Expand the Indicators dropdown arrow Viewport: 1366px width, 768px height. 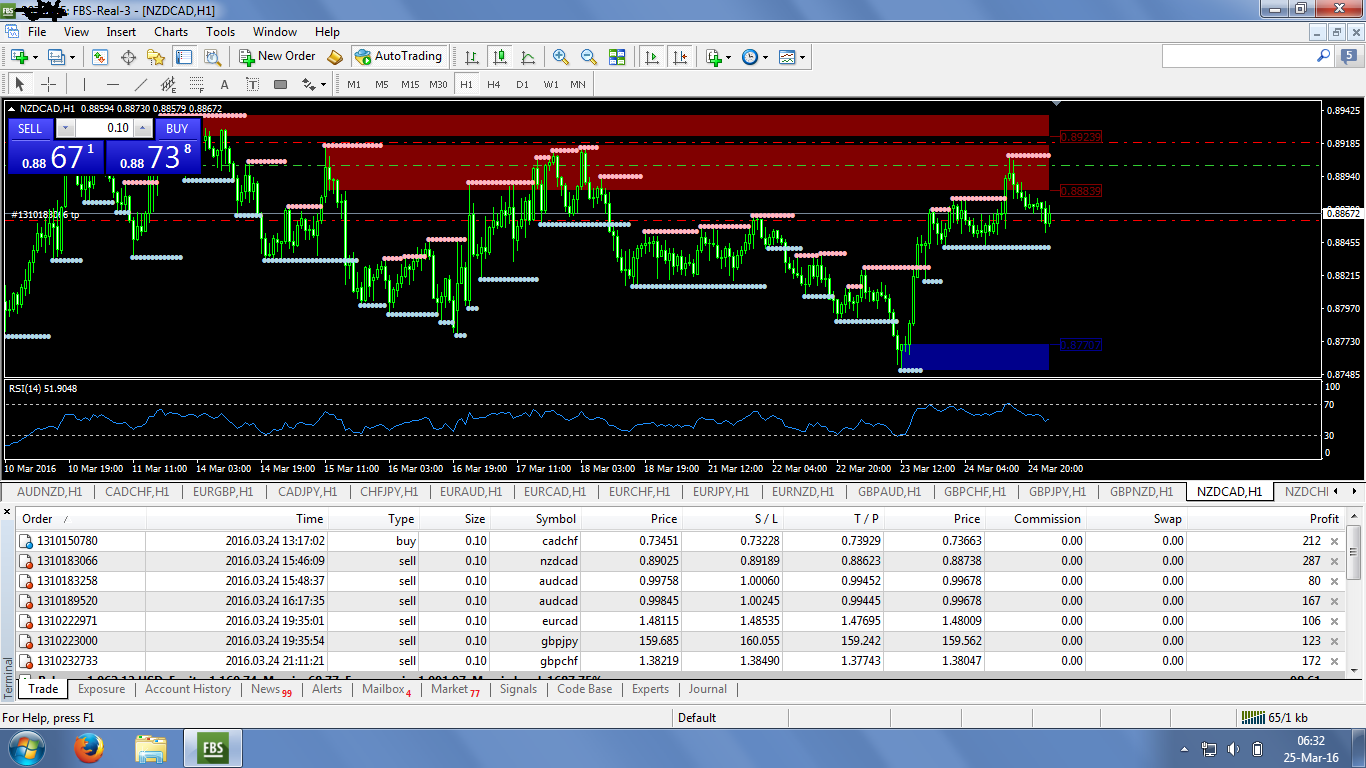click(729, 57)
